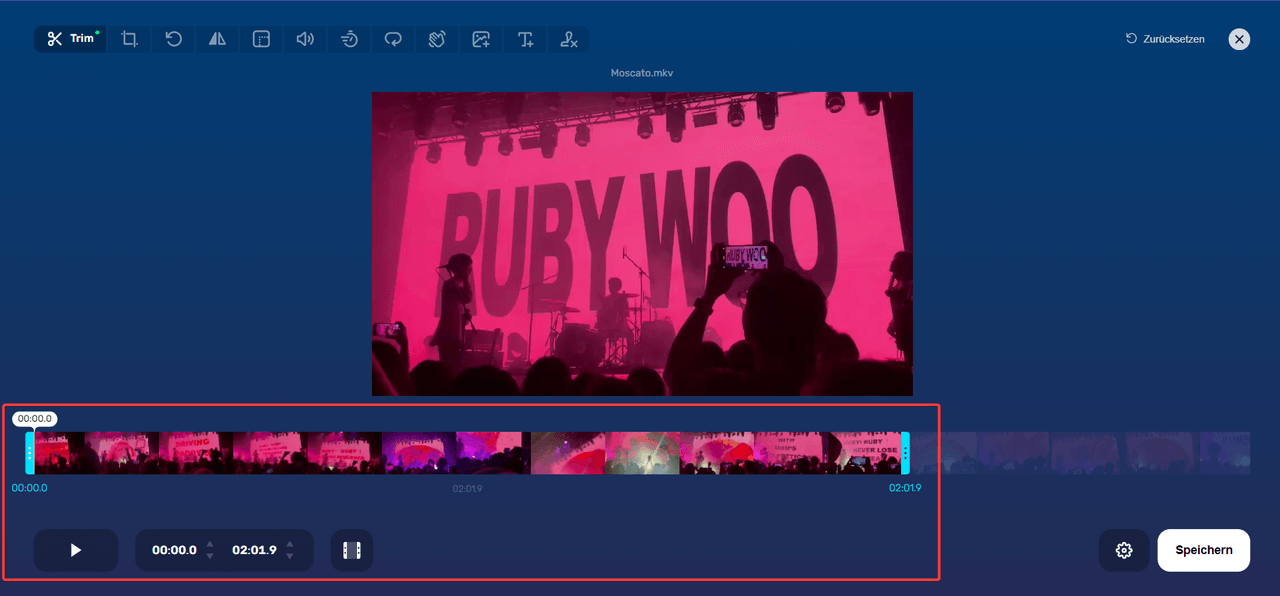The width and height of the screenshot is (1280, 596).
Task: Open the Volume speaker tool
Action: [305, 39]
